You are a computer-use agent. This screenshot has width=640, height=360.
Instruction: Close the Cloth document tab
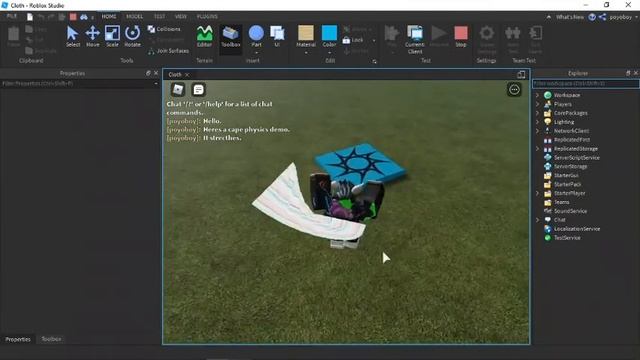(x=187, y=75)
